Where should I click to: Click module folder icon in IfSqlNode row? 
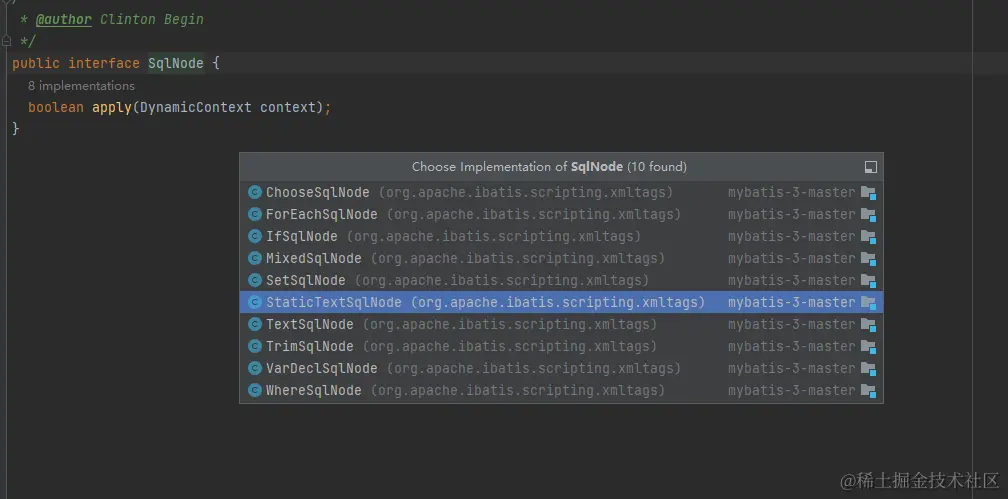(868, 237)
